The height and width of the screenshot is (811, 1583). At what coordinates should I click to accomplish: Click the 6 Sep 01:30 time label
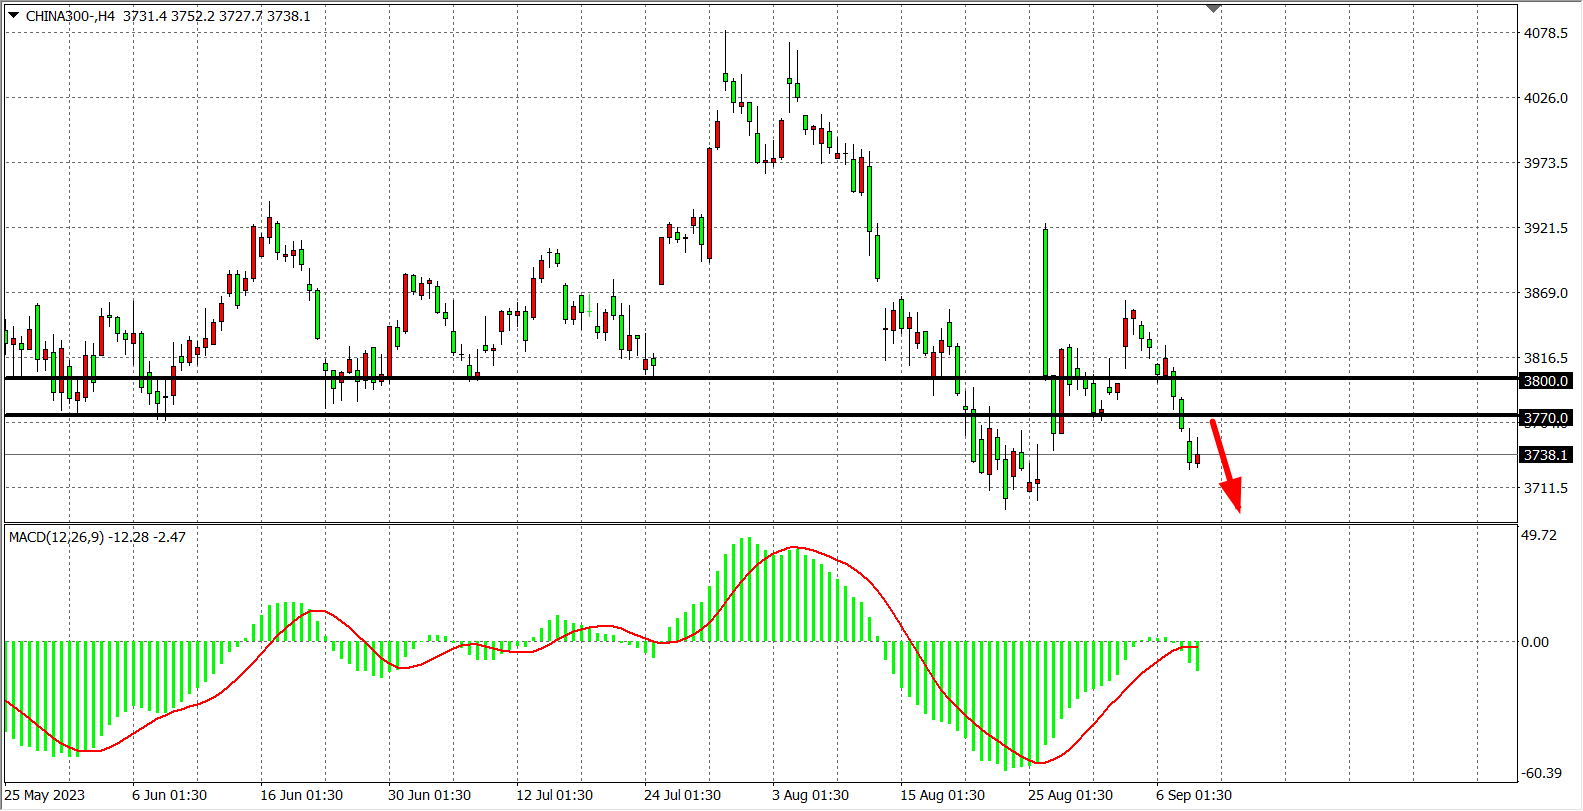[1194, 795]
